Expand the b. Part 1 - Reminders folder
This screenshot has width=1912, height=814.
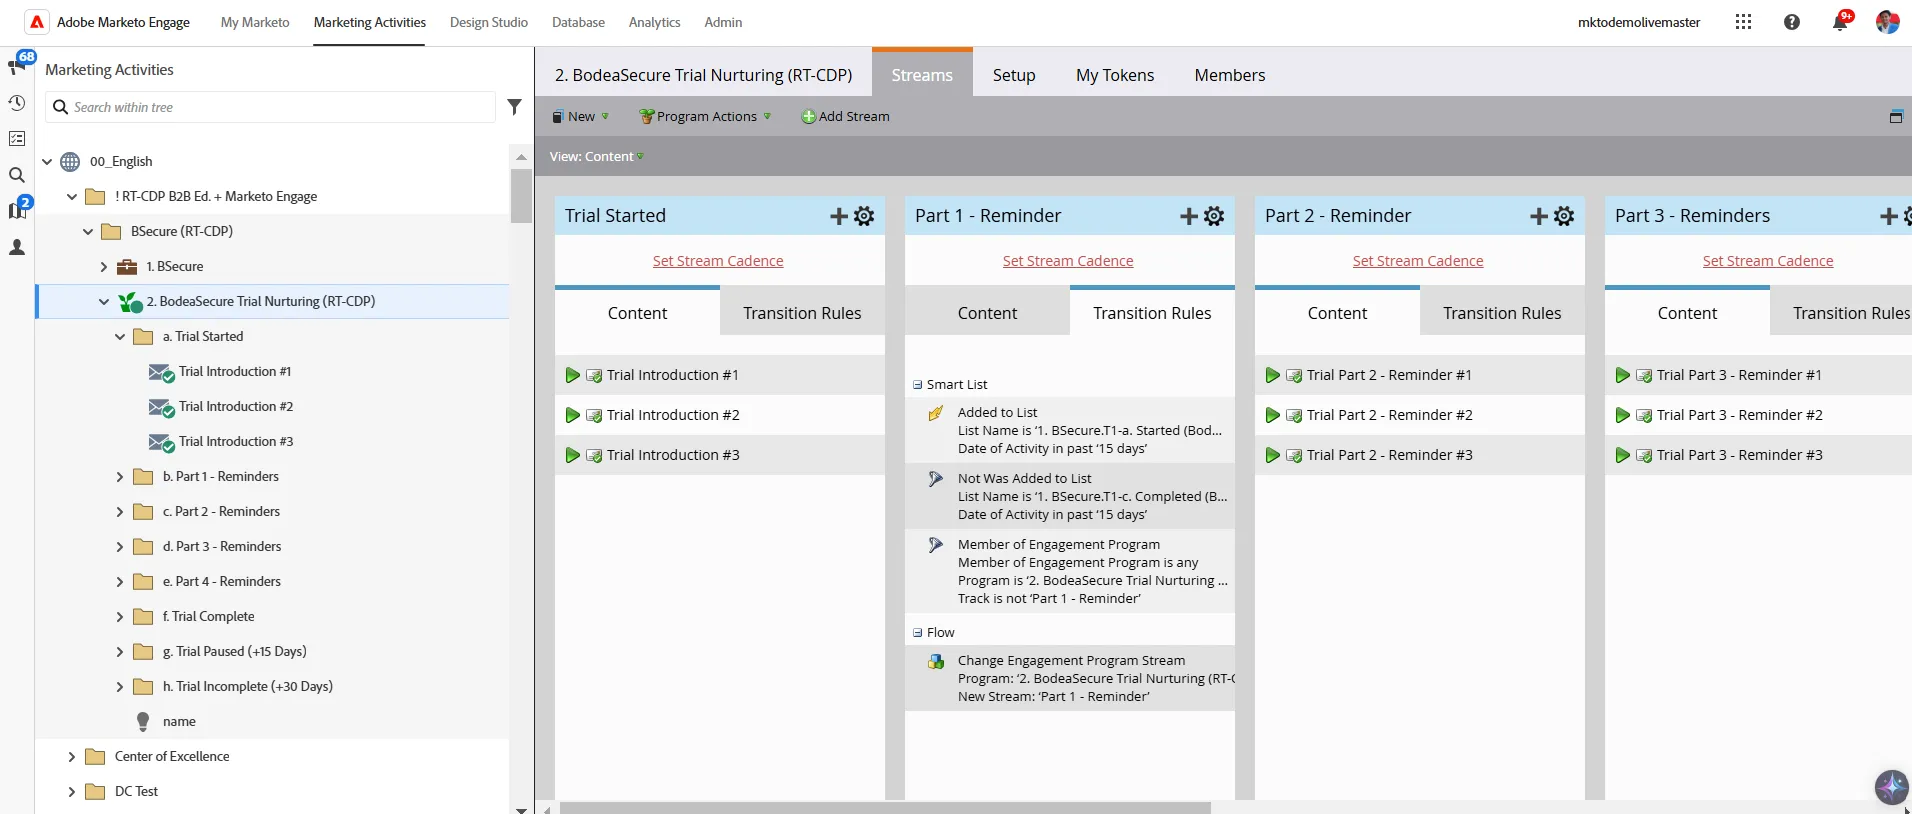click(x=120, y=477)
